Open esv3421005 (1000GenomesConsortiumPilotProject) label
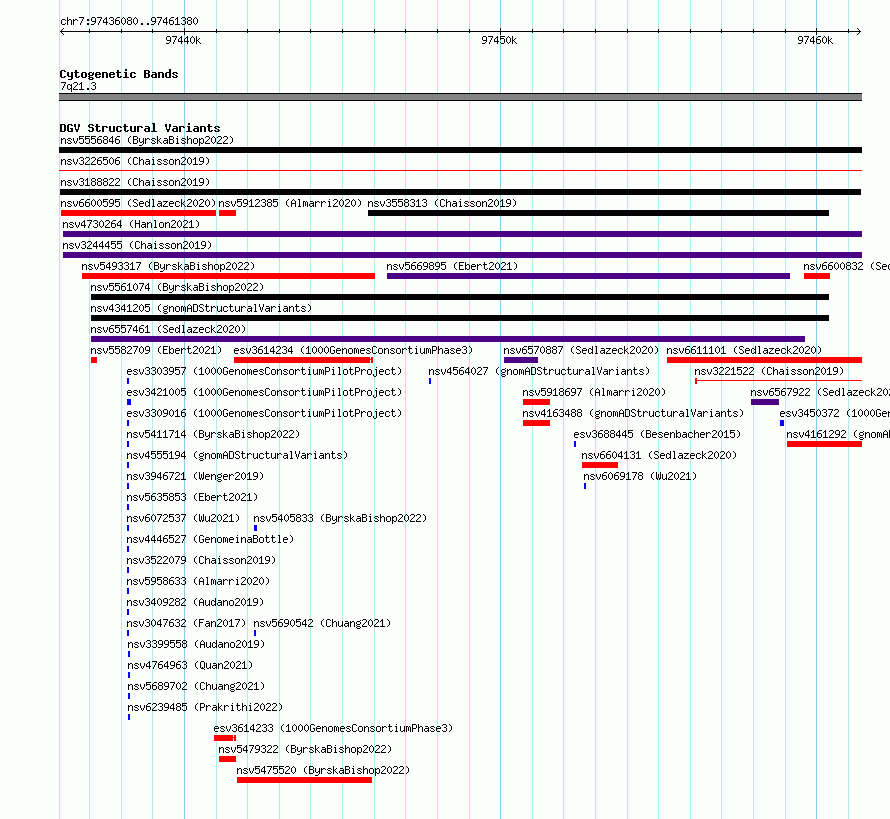The image size is (890, 819). click(x=264, y=392)
